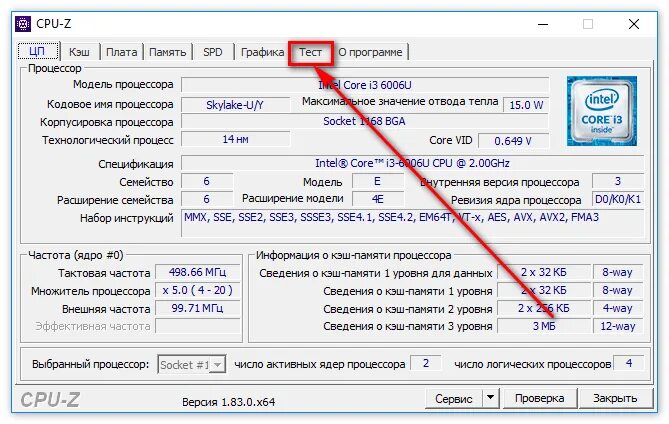The height and width of the screenshot is (424, 669).
Task: Click the Core VID 0.649 V value
Action: pyautogui.click(x=513, y=141)
